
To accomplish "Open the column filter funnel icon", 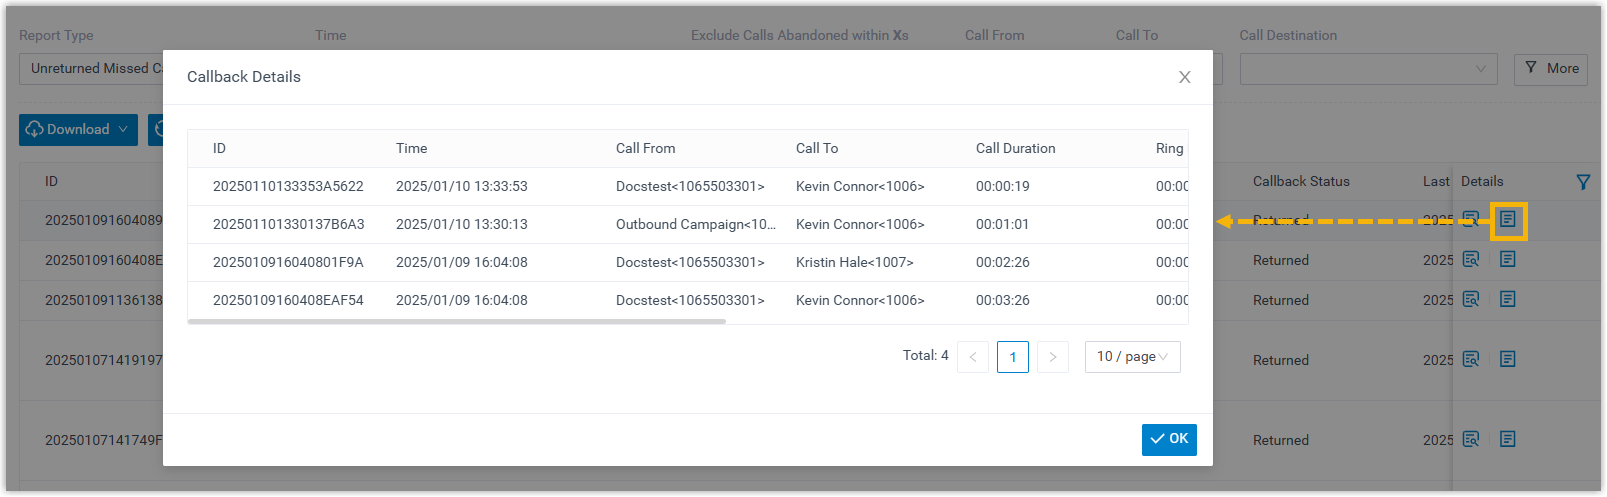I will pyautogui.click(x=1583, y=182).
